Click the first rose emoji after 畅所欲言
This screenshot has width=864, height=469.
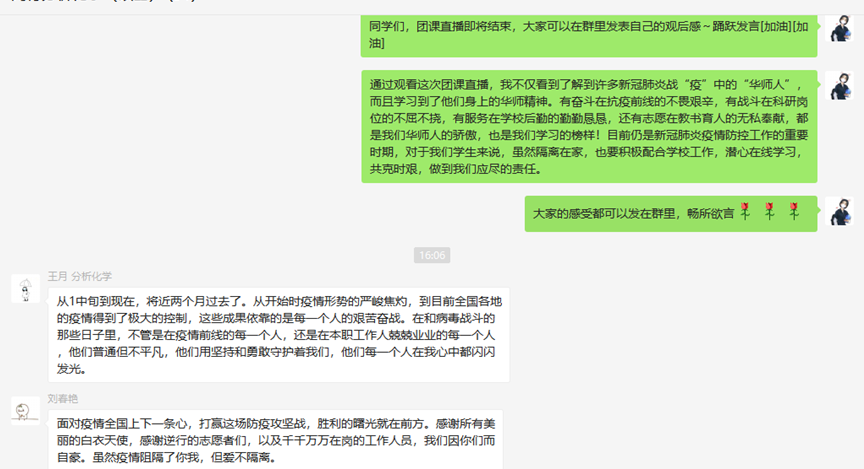746,211
